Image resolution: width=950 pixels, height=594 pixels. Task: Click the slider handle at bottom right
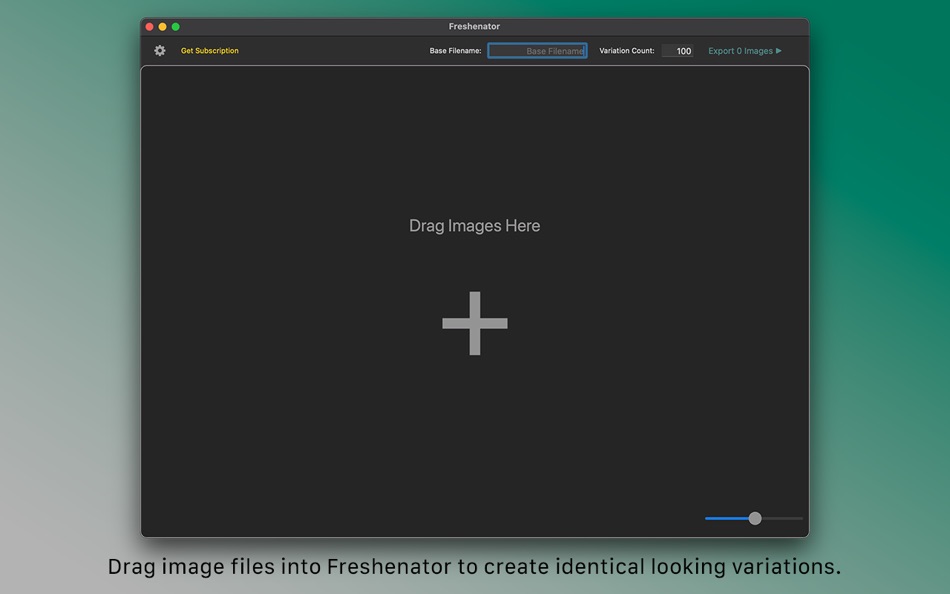tap(754, 518)
